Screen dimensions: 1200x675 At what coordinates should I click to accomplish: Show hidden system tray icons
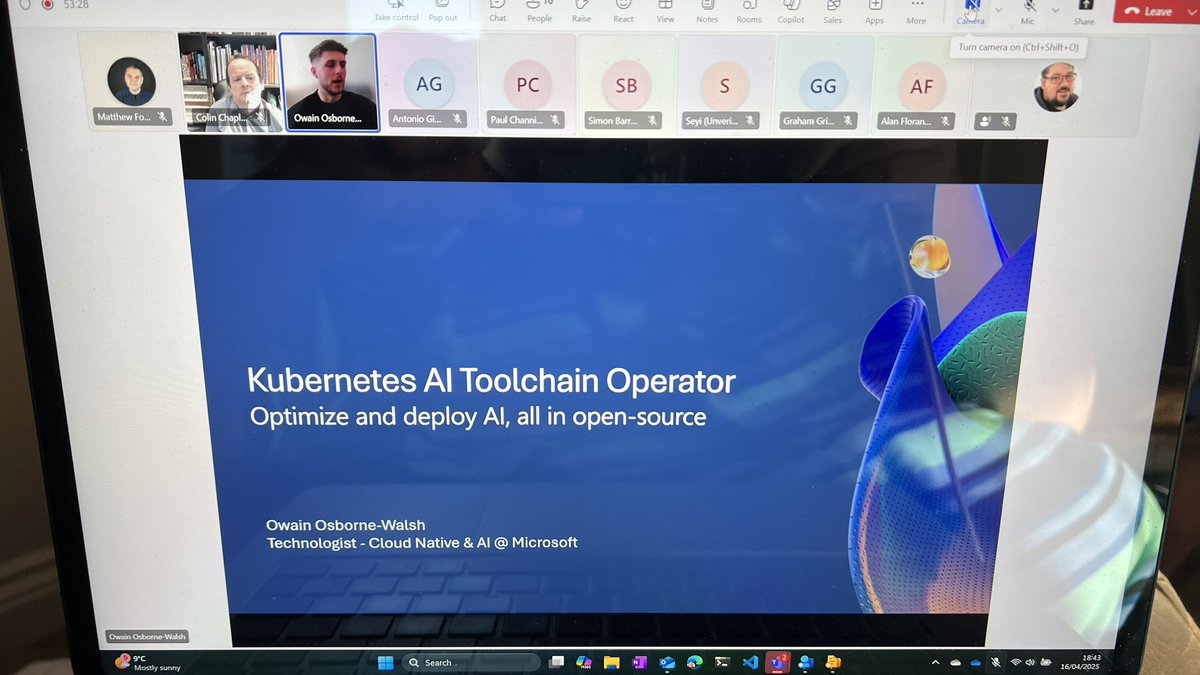coord(935,662)
